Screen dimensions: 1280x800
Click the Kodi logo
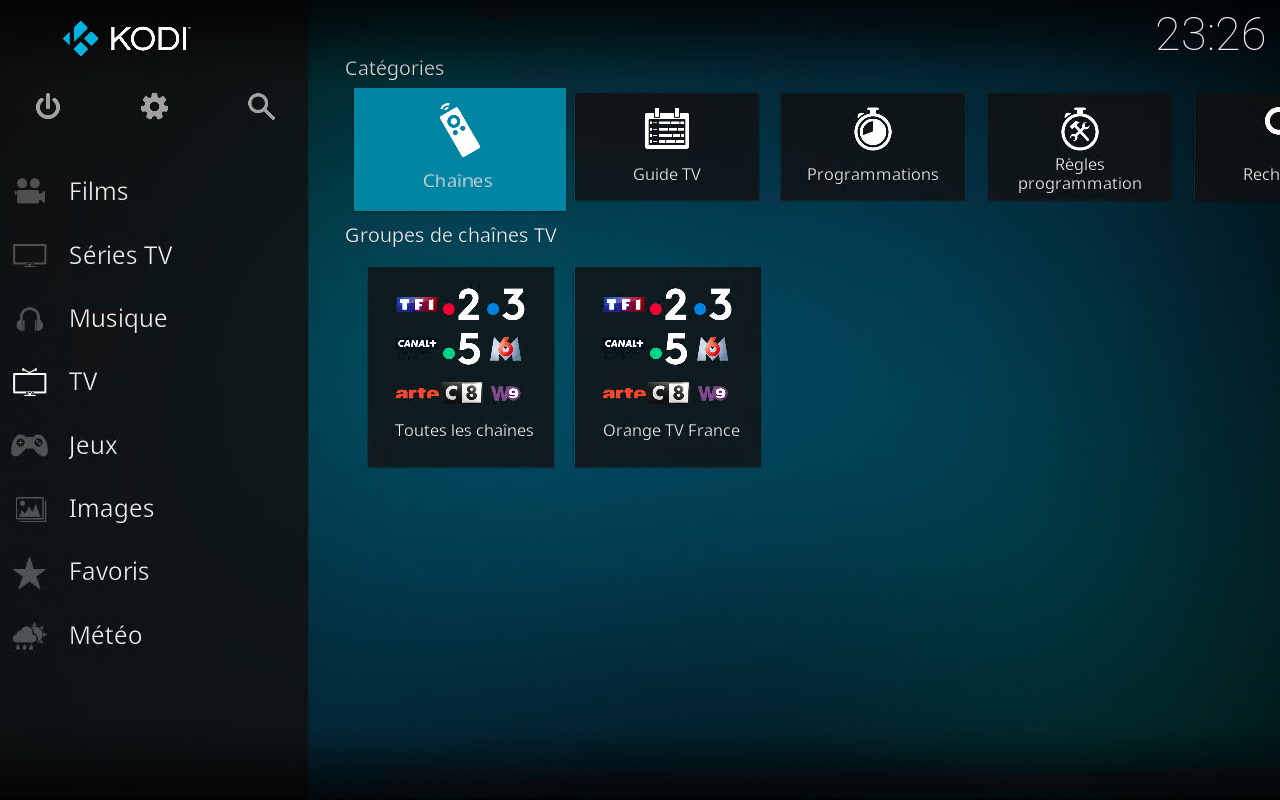(126, 39)
